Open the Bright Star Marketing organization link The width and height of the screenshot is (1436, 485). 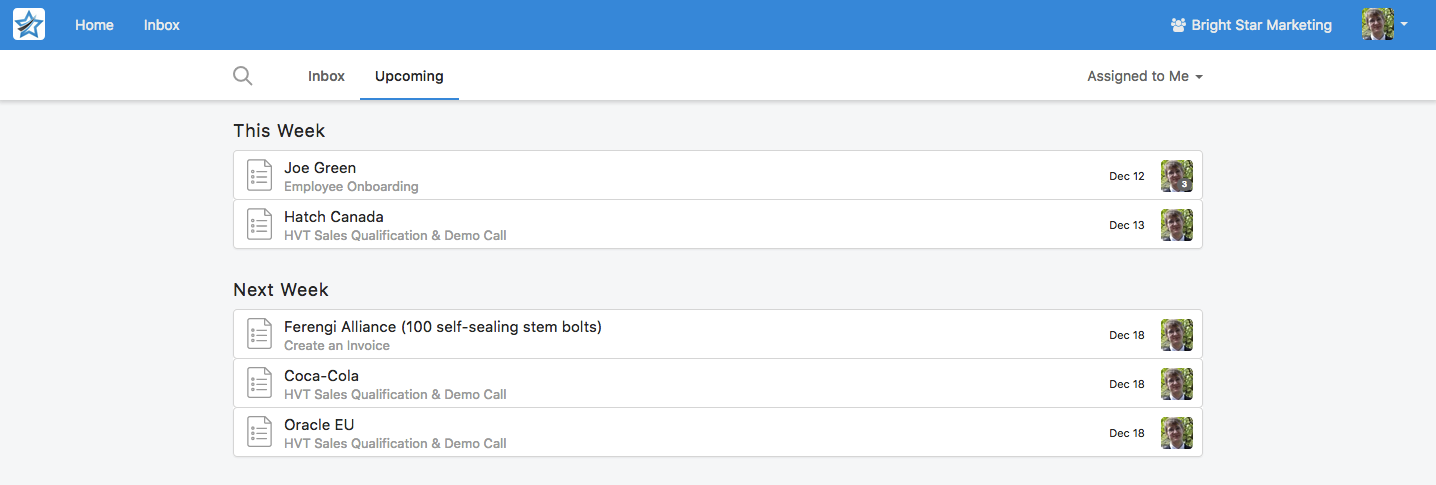1261,25
